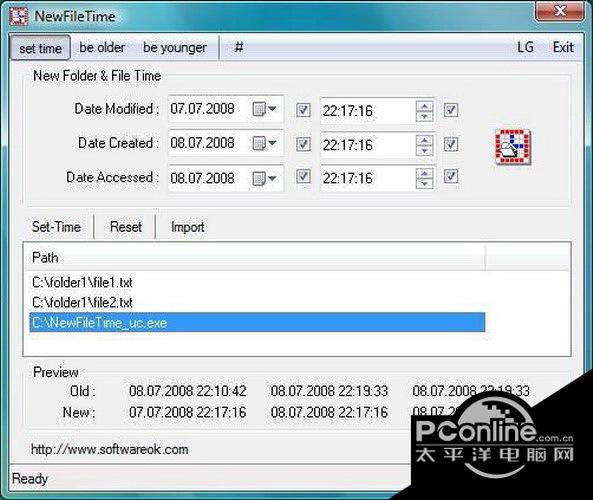Click old created value 08.07.2008 22:19:33
The image size is (593, 500).
pyautogui.click(x=329, y=391)
